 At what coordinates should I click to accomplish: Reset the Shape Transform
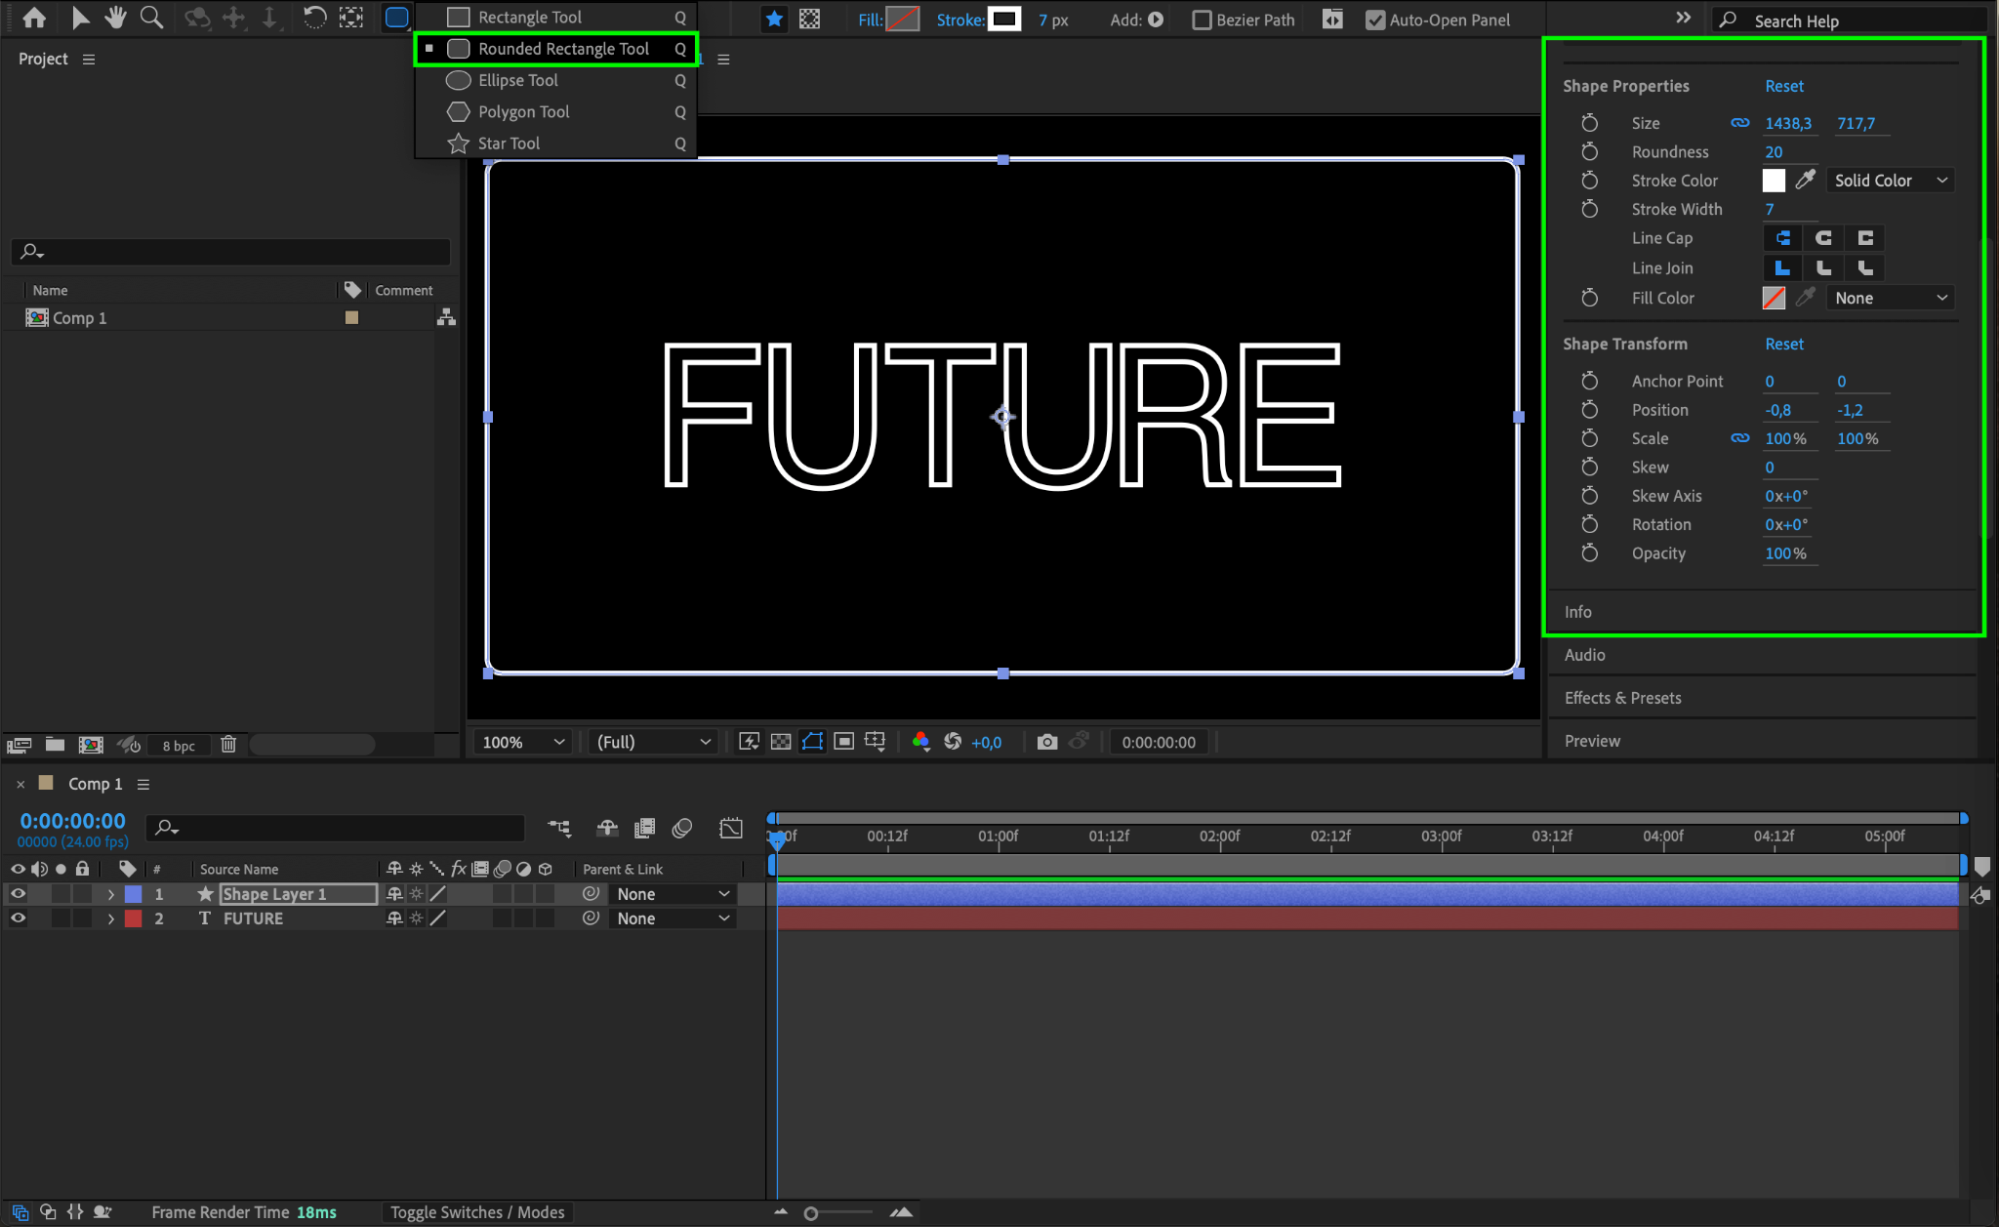1784,344
